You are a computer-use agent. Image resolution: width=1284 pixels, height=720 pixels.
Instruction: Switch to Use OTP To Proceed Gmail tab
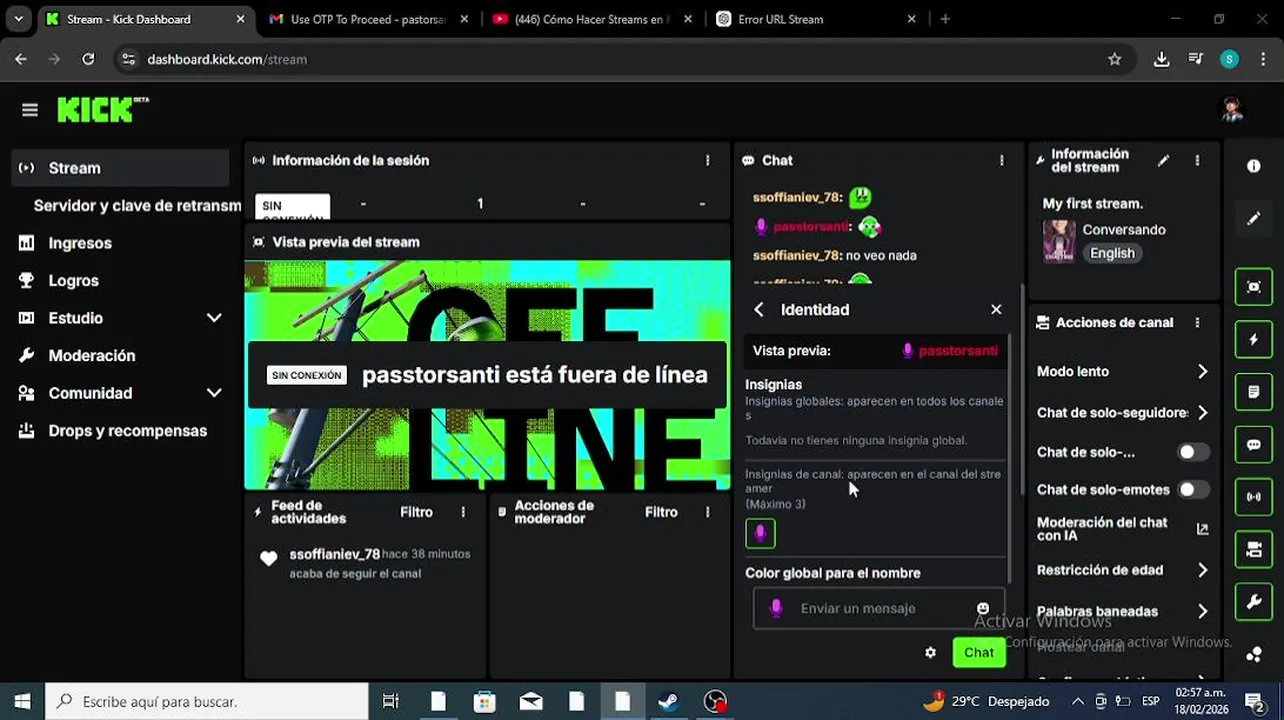tap(367, 19)
